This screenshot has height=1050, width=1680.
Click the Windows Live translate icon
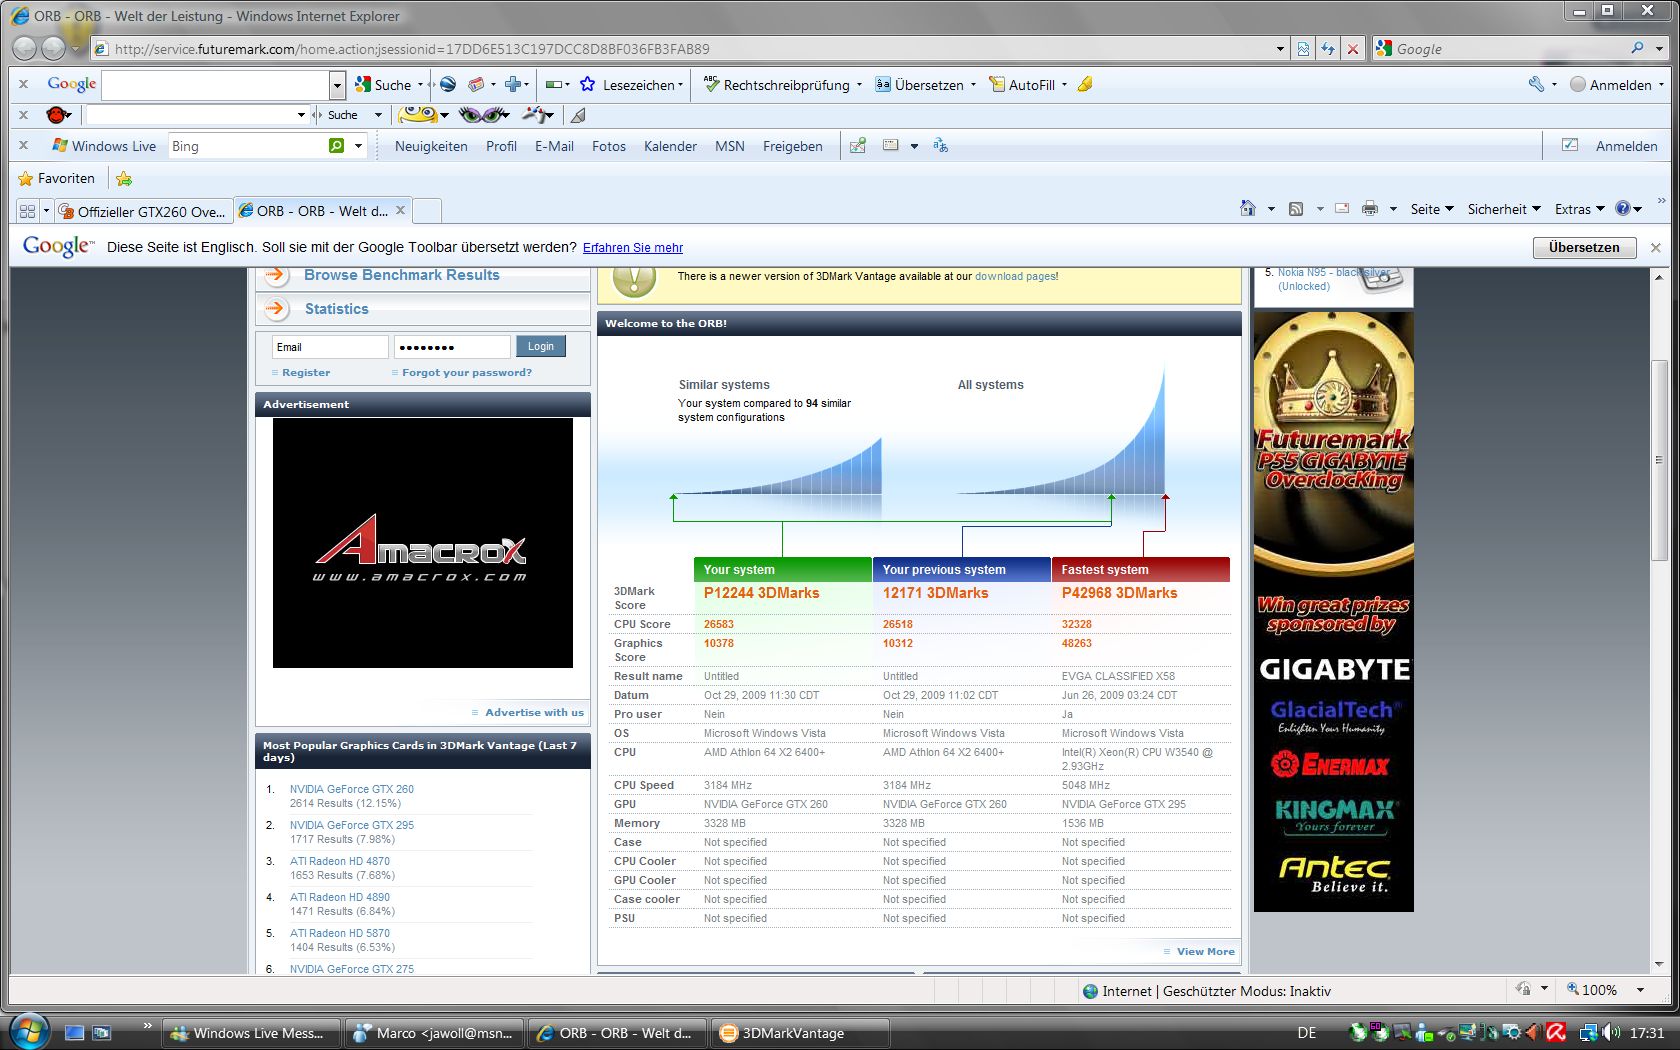tap(941, 146)
